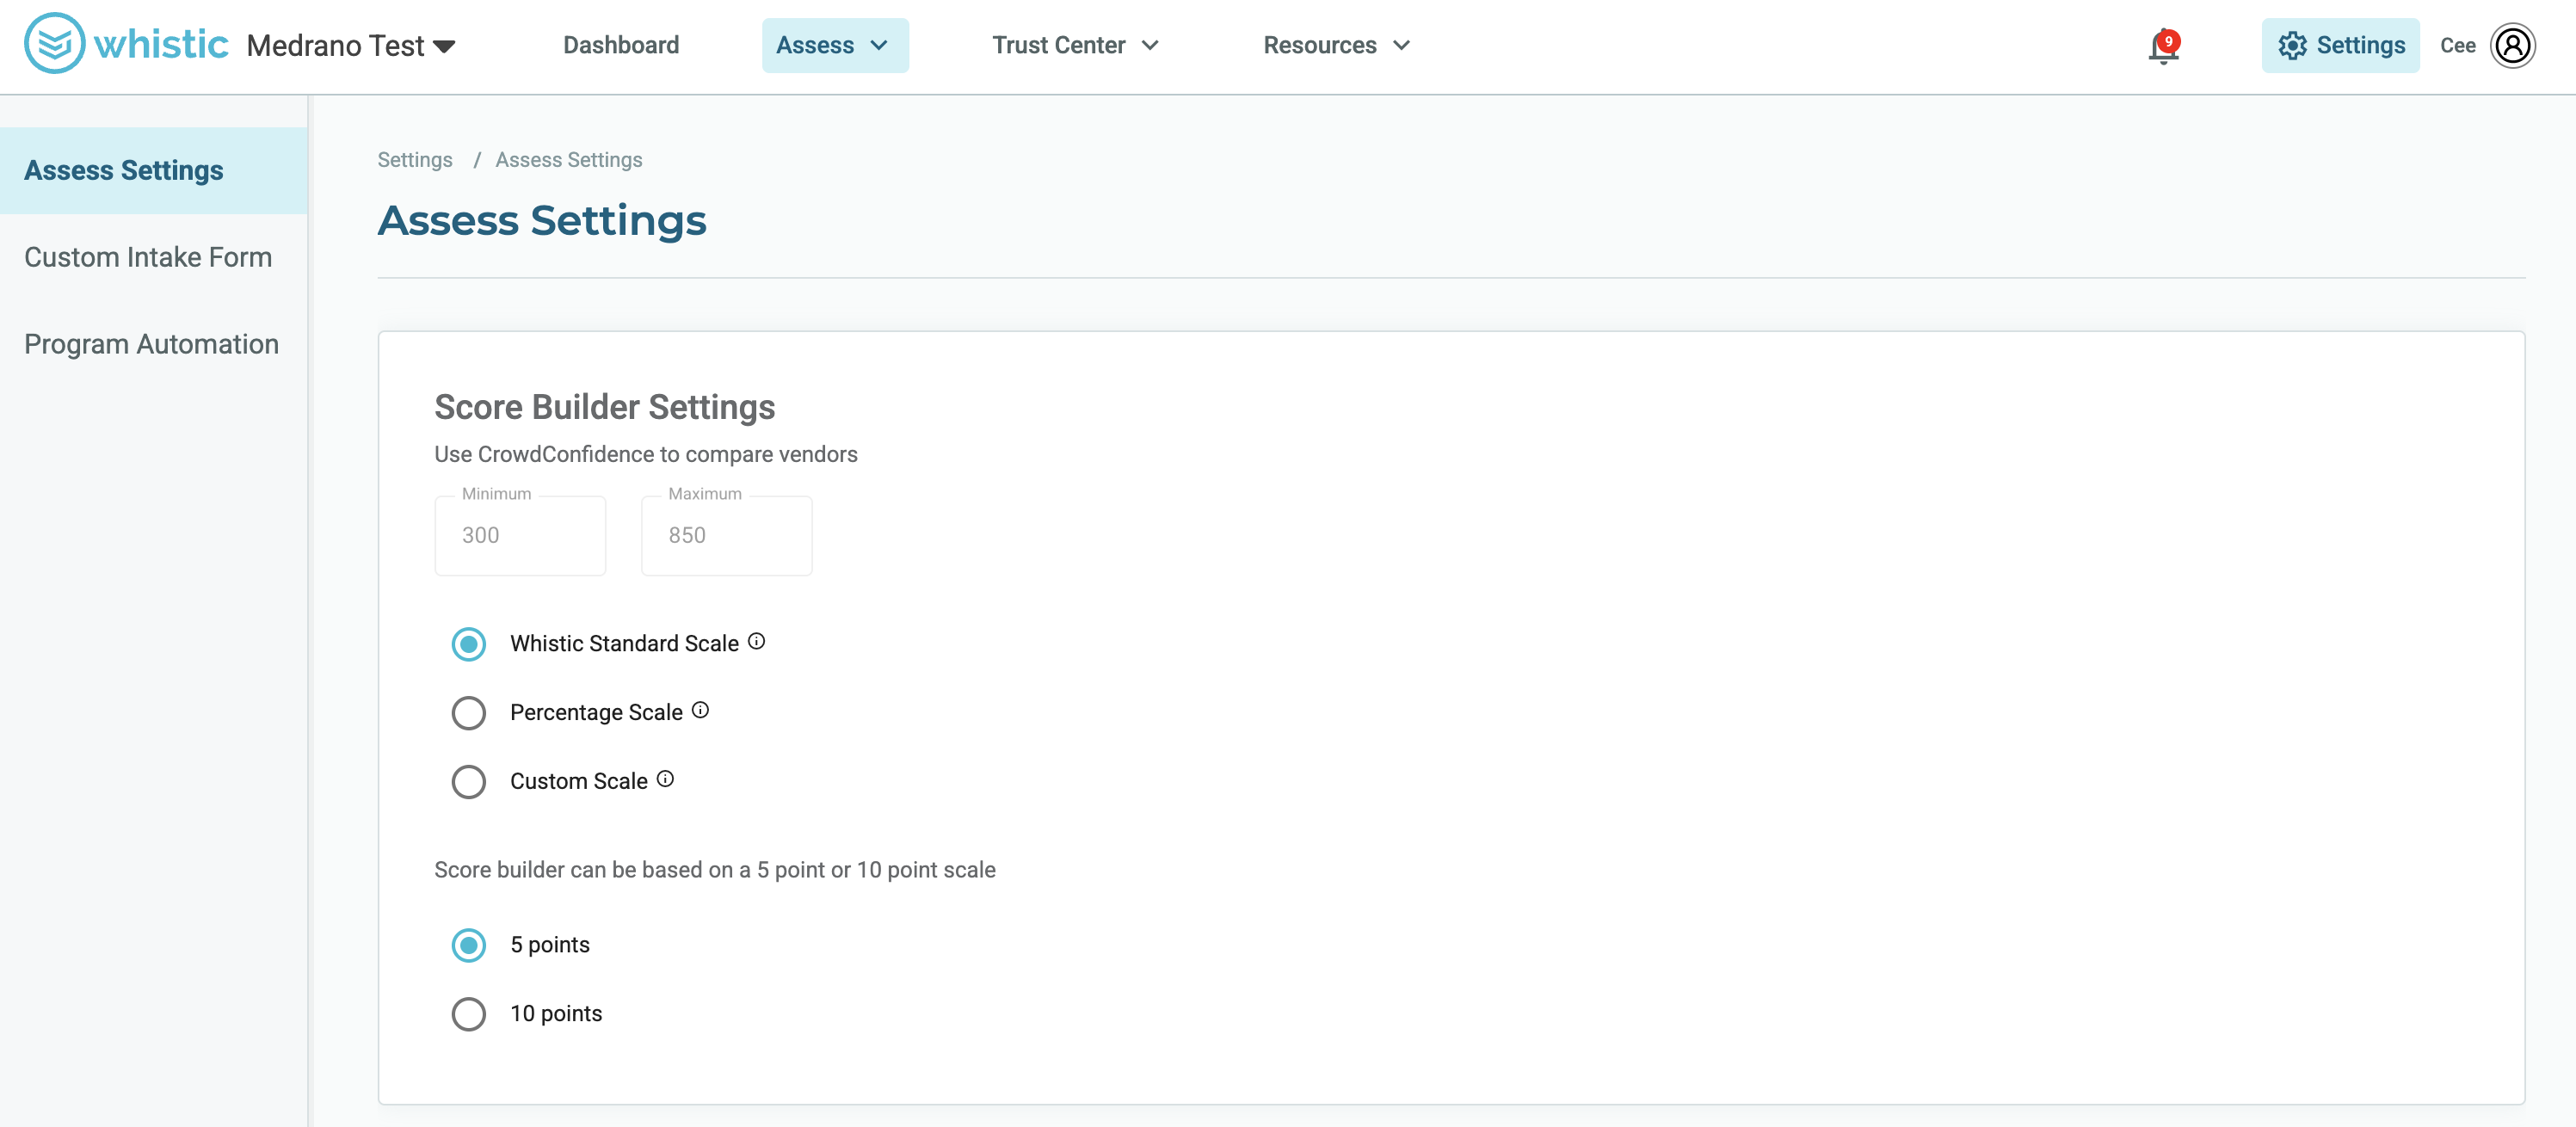Screen dimensions: 2576x1127
Task: Click the whistic wordmark
Action: pyautogui.click(x=161, y=44)
